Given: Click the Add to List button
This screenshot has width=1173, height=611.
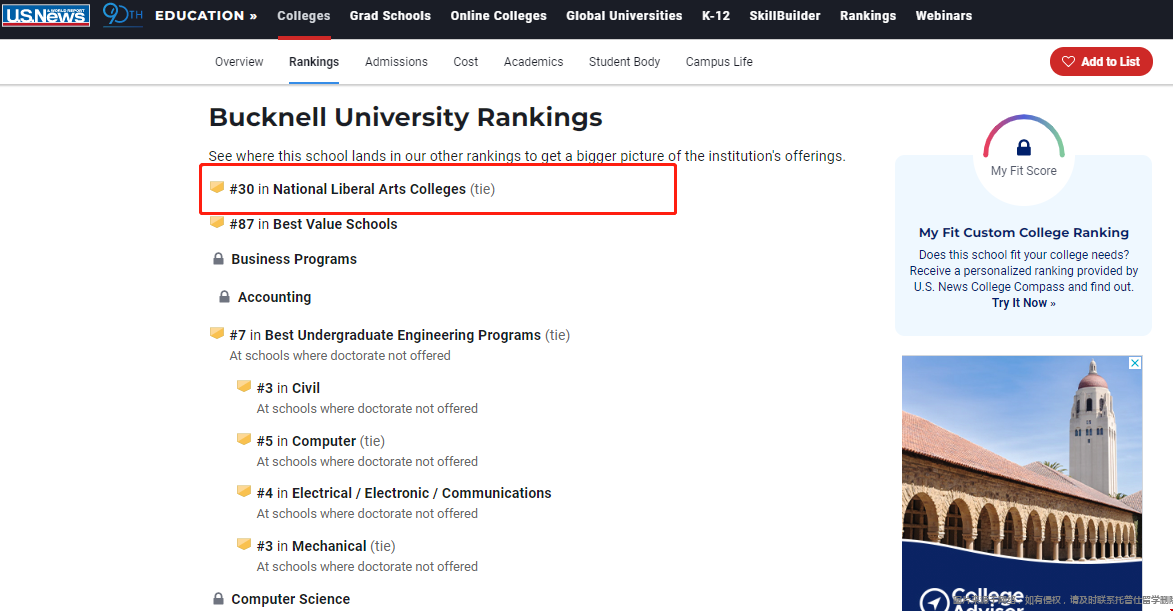Looking at the screenshot, I should (x=1101, y=62).
